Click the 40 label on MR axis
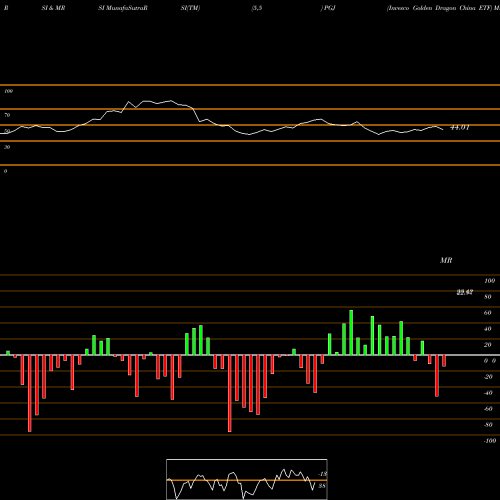The width and height of the screenshot is (500, 500). click(x=488, y=329)
